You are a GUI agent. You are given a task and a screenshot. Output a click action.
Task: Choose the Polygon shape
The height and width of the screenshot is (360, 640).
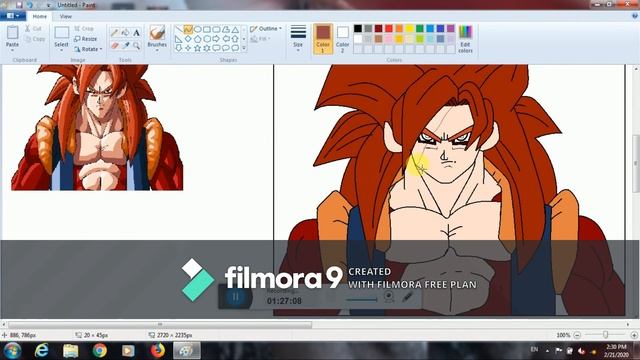click(226, 29)
